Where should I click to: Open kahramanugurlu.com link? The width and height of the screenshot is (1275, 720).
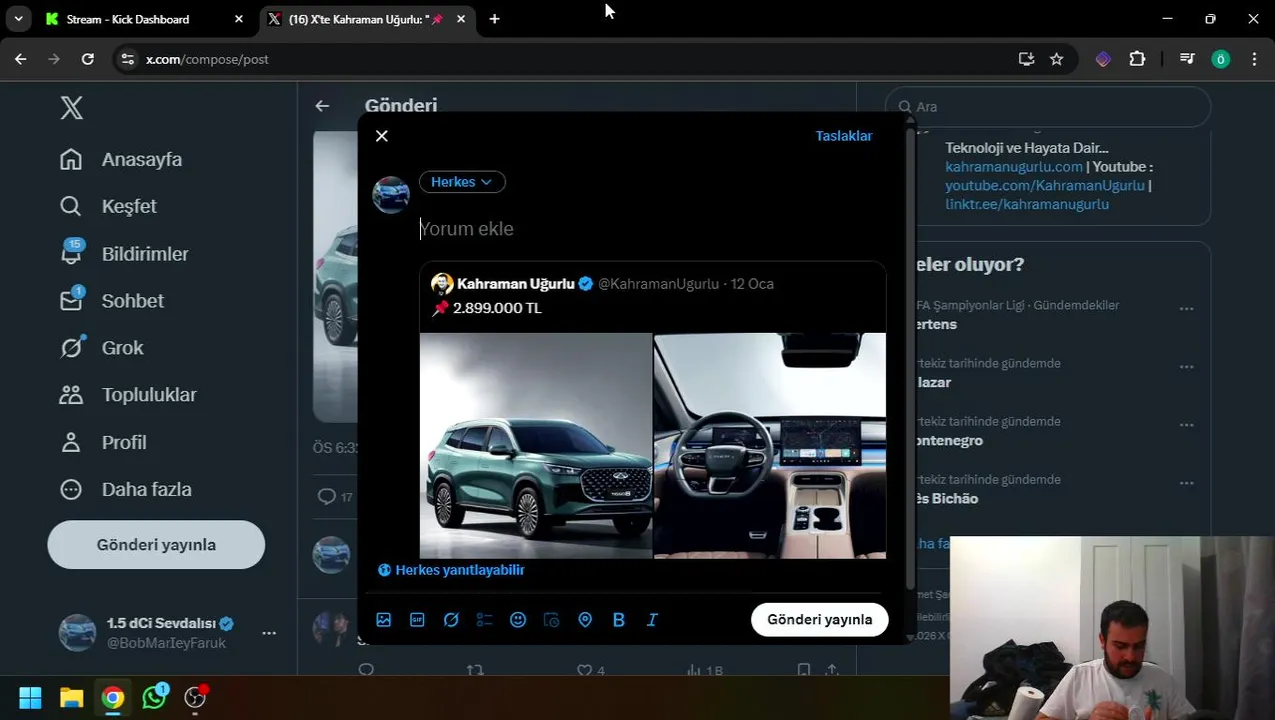coord(1014,167)
